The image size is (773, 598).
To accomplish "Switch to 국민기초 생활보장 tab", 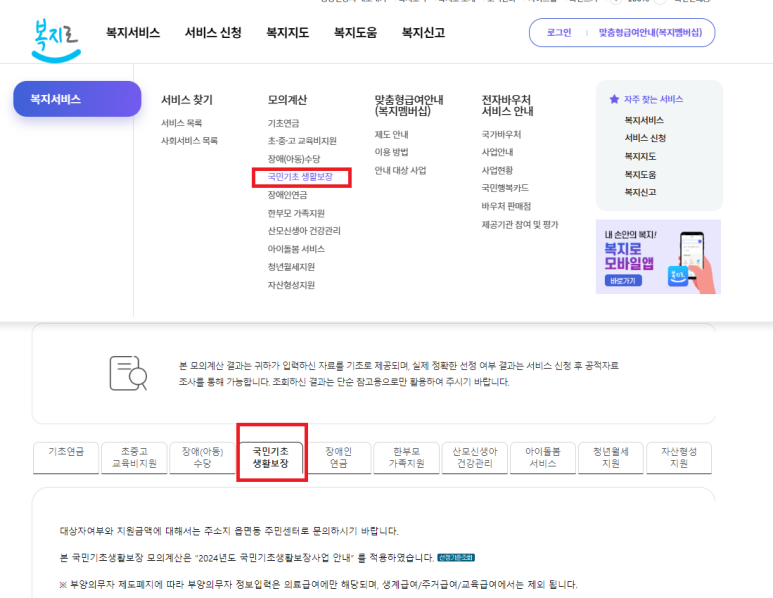I will coord(271,457).
